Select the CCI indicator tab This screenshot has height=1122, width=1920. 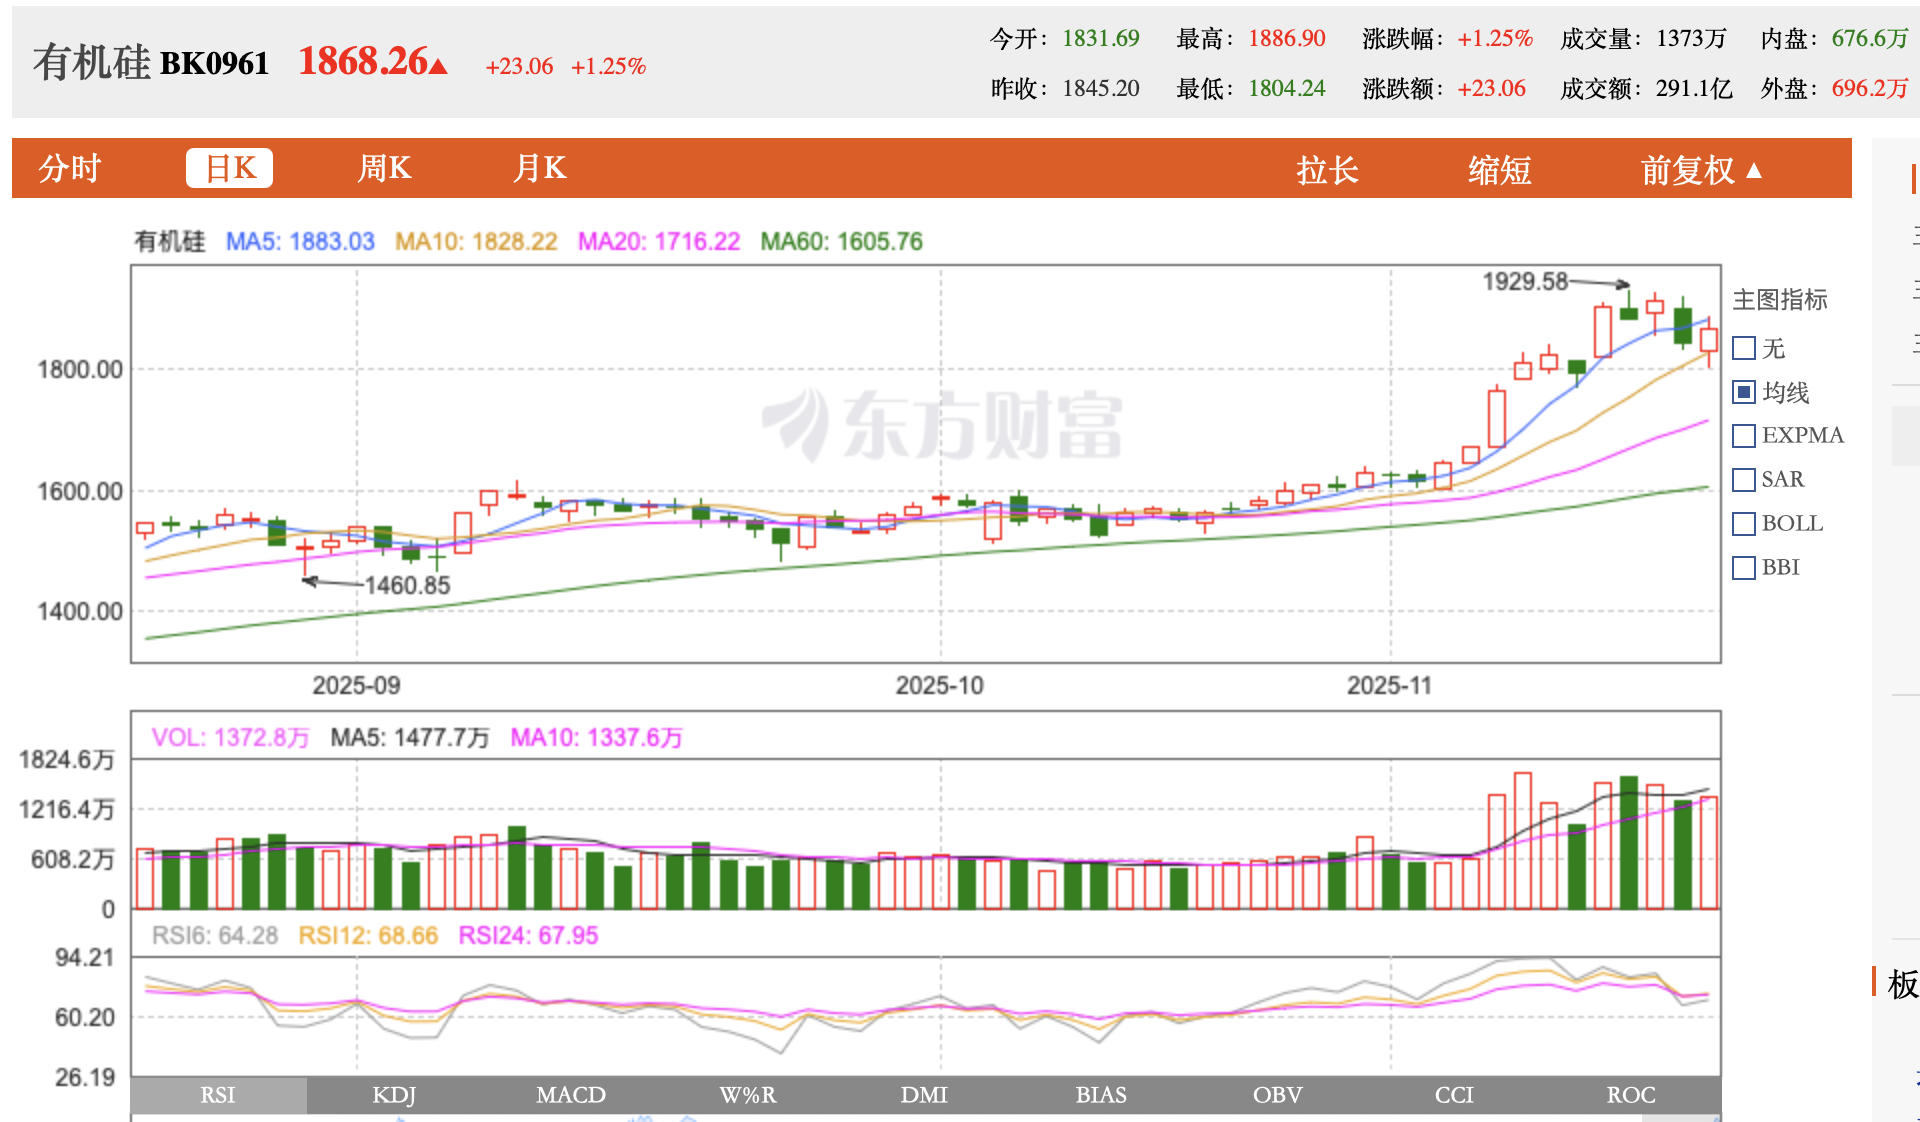tap(1453, 1095)
